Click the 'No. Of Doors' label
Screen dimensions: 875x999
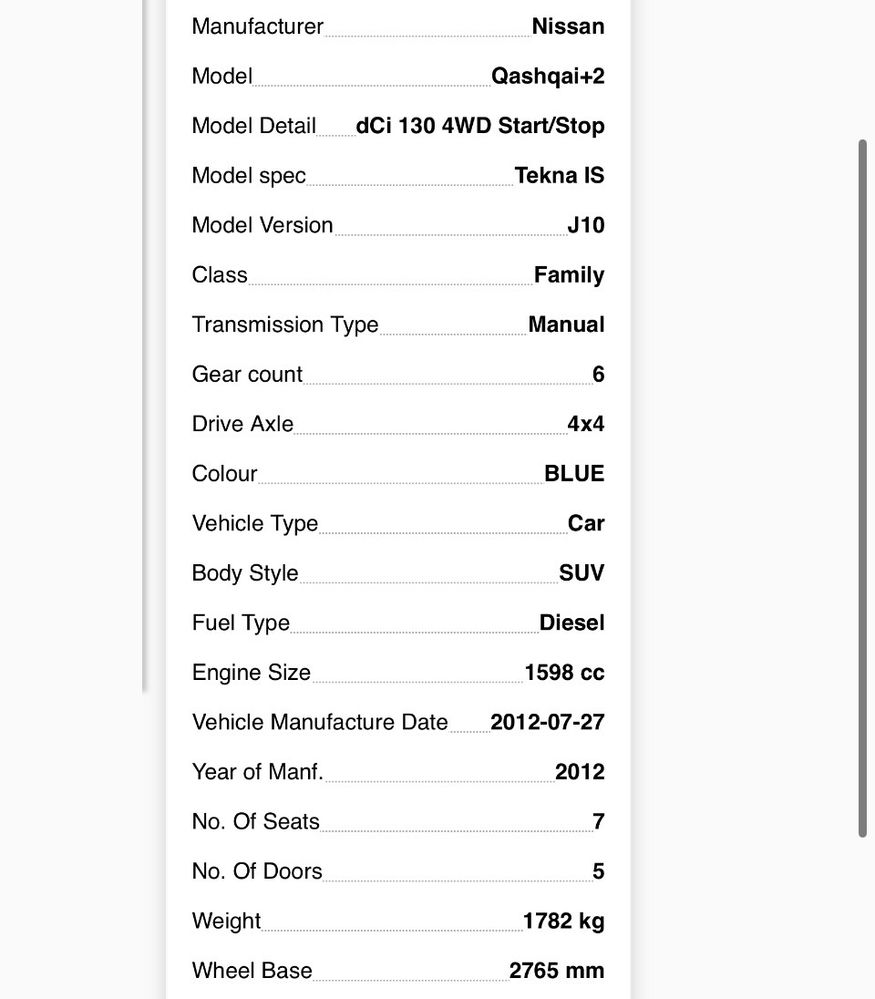click(257, 871)
